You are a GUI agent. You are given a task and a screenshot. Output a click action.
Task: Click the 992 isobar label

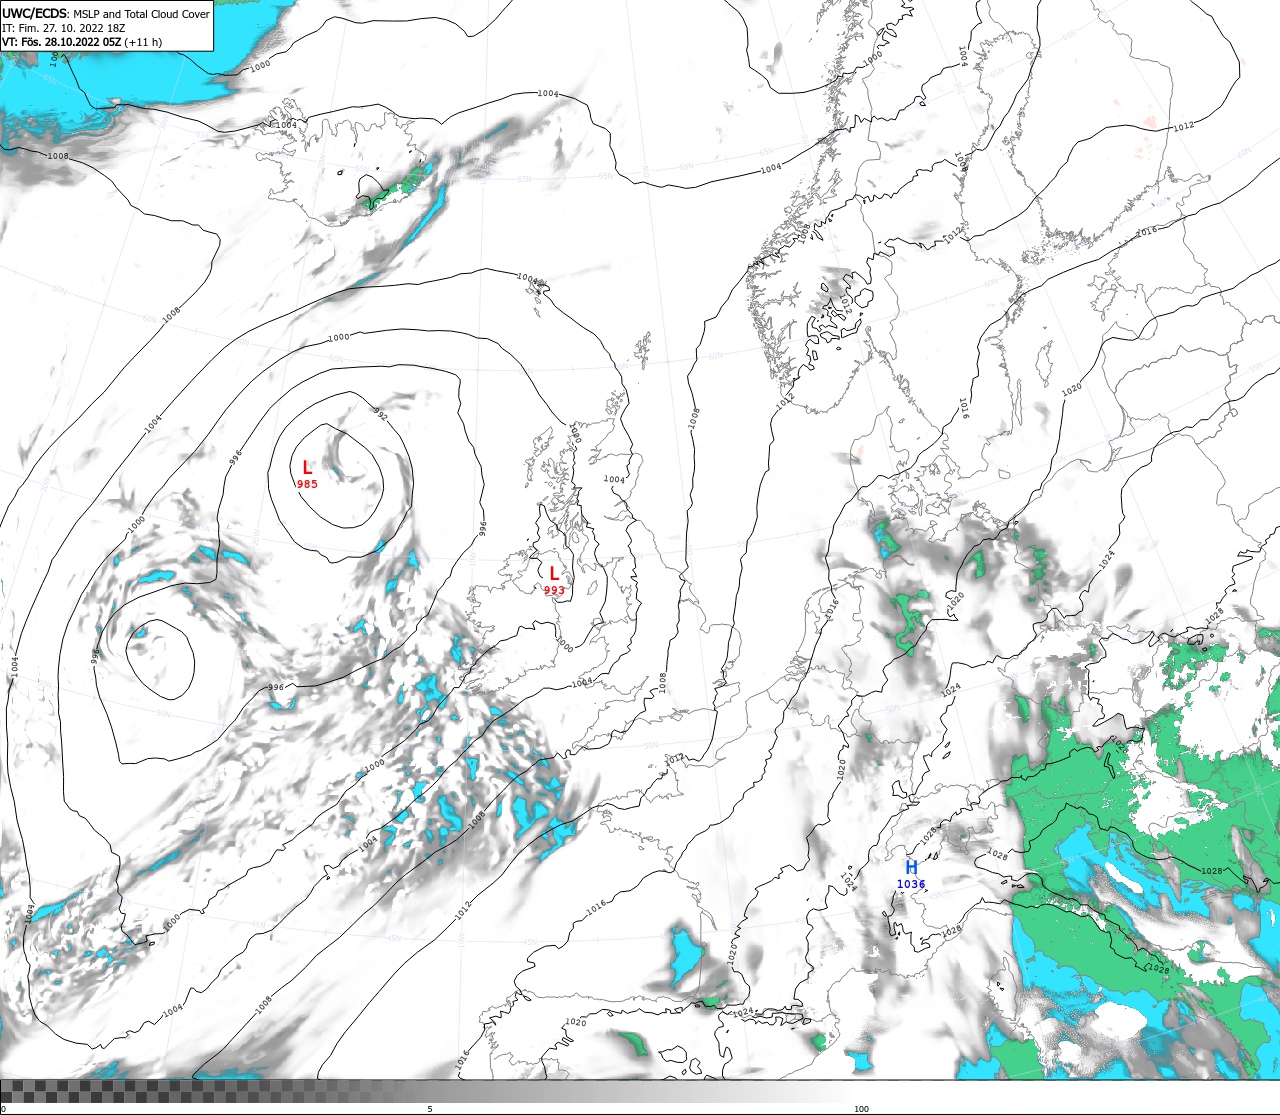pyautogui.click(x=380, y=414)
